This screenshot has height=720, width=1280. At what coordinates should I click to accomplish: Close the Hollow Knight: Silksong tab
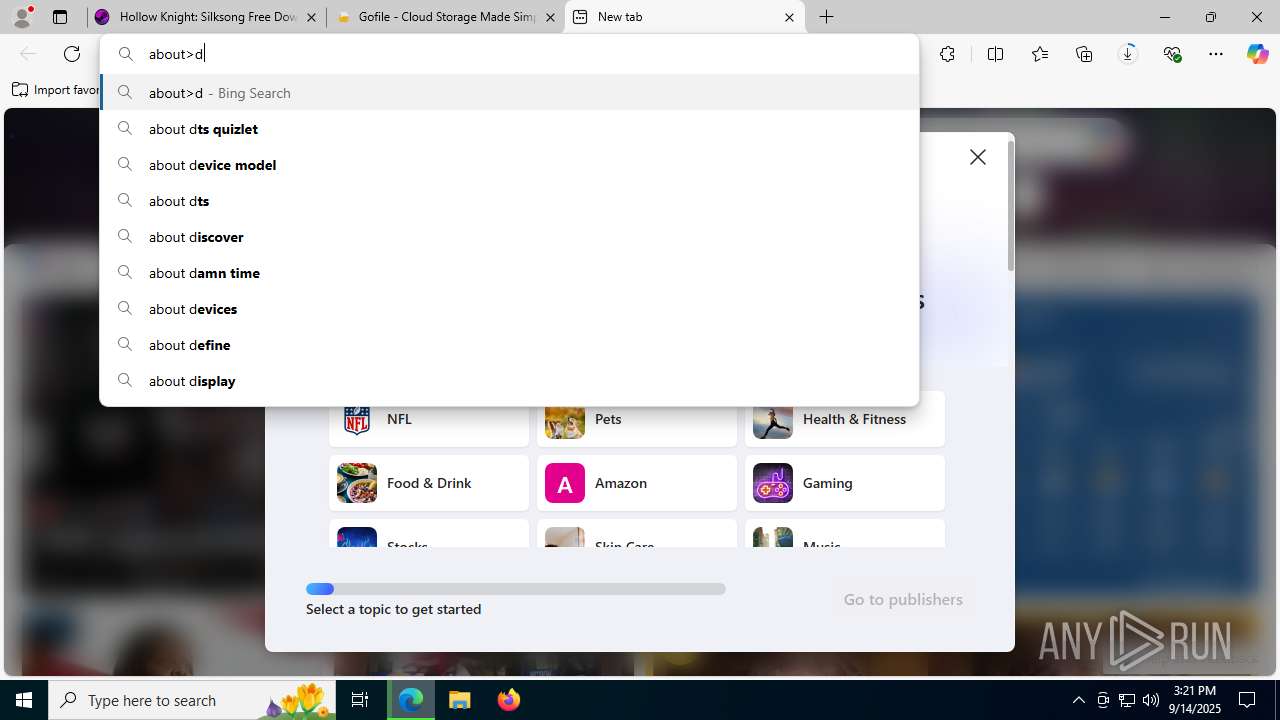tap(311, 17)
